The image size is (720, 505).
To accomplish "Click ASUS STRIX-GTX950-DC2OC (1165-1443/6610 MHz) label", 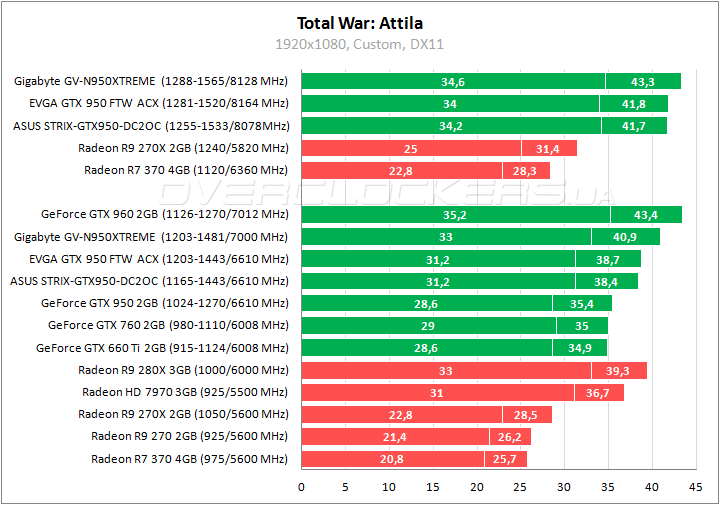I will [x=149, y=281].
